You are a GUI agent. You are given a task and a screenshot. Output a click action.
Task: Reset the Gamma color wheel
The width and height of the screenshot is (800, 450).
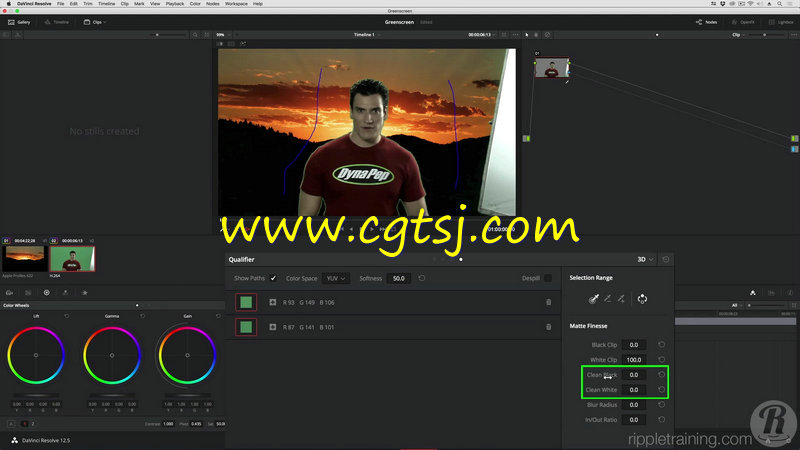click(x=142, y=316)
